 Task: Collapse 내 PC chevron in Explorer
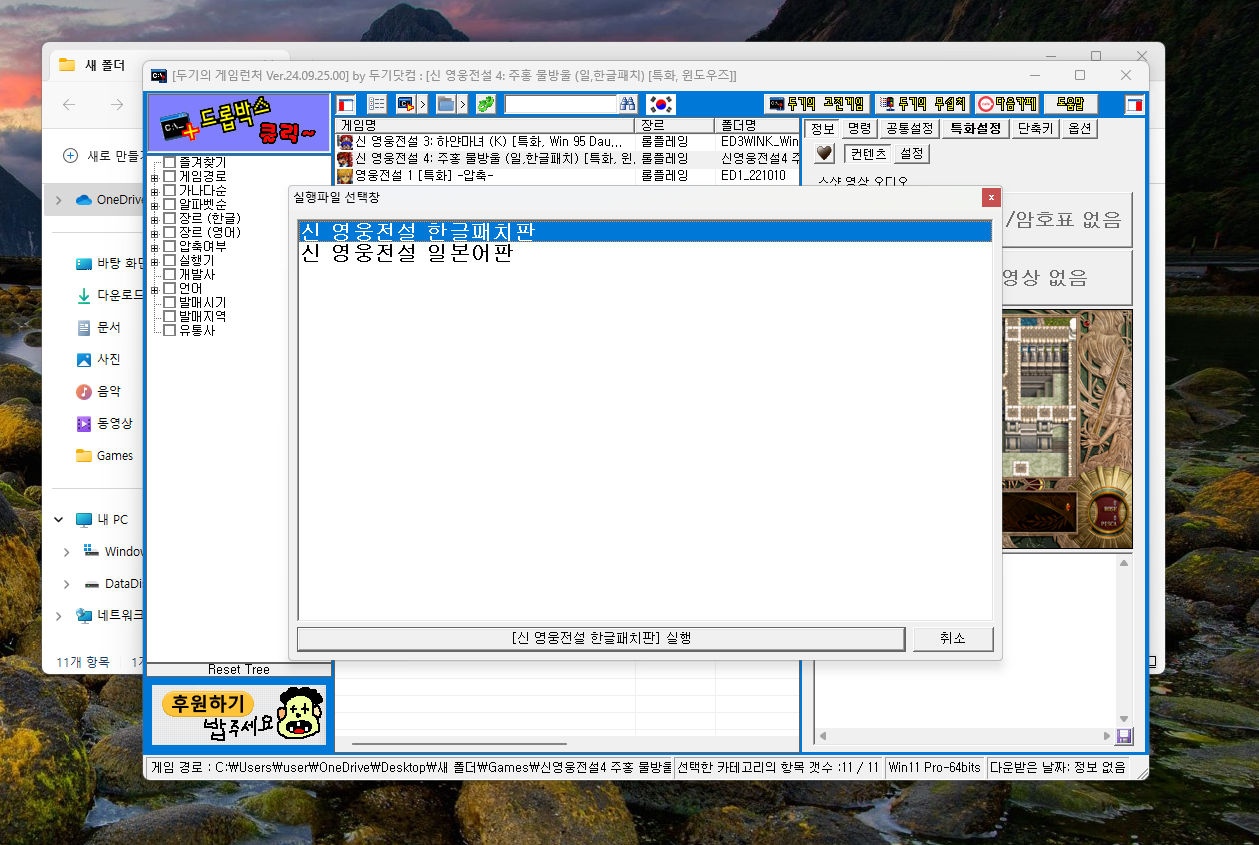[59, 520]
